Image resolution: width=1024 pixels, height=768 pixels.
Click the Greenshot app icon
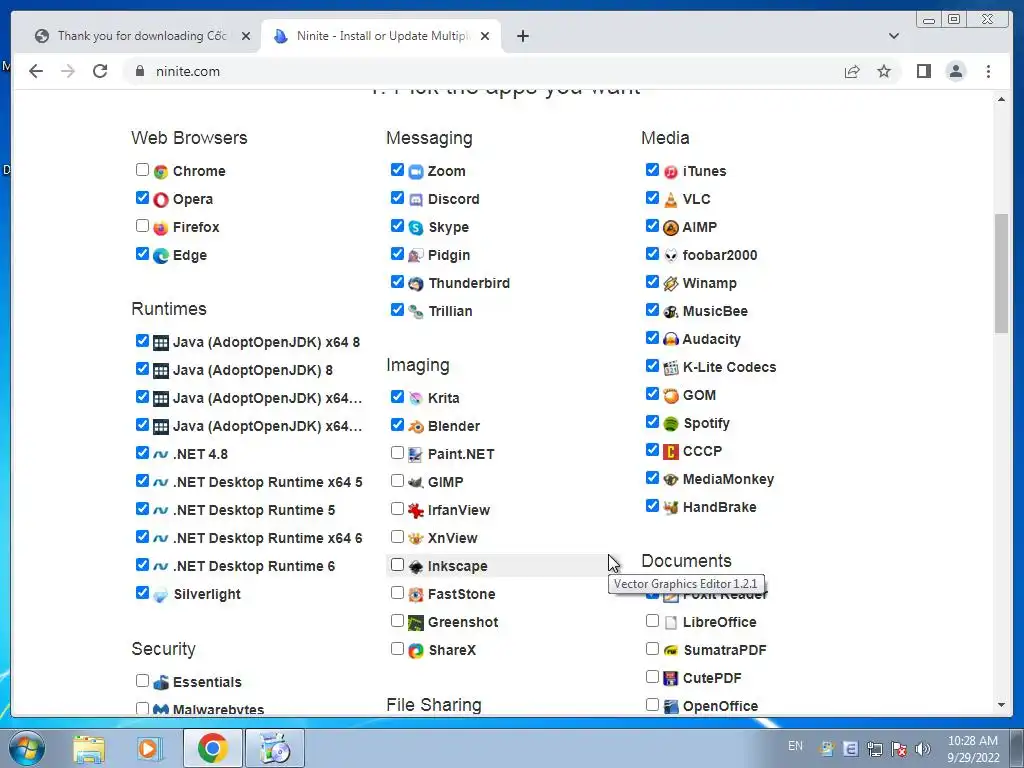tap(416, 623)
